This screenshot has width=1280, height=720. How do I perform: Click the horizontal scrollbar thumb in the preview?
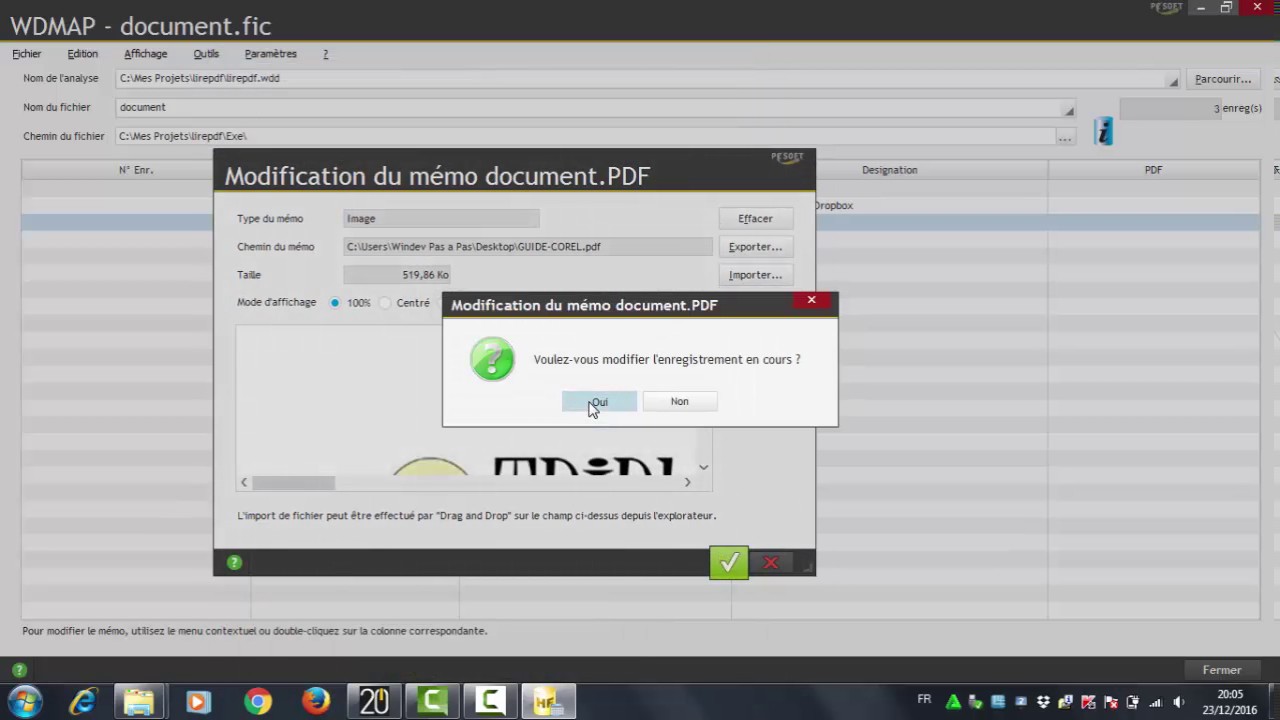pyautogui.click(x=293, y=483)
